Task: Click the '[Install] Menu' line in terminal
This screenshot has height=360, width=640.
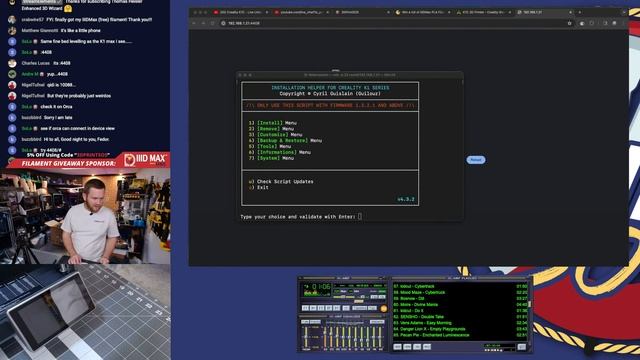Action: 273,123
